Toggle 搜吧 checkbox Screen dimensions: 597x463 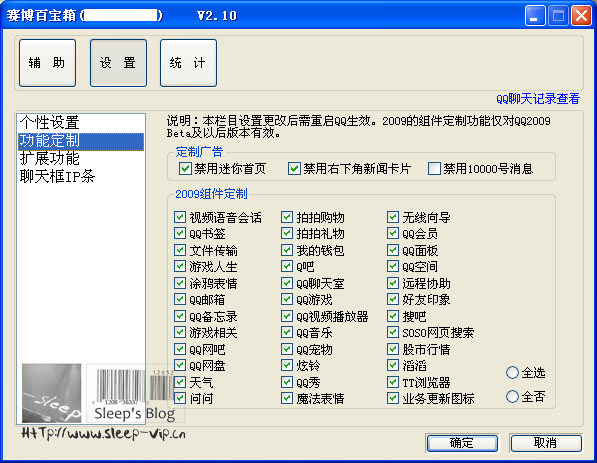point(393,316)
